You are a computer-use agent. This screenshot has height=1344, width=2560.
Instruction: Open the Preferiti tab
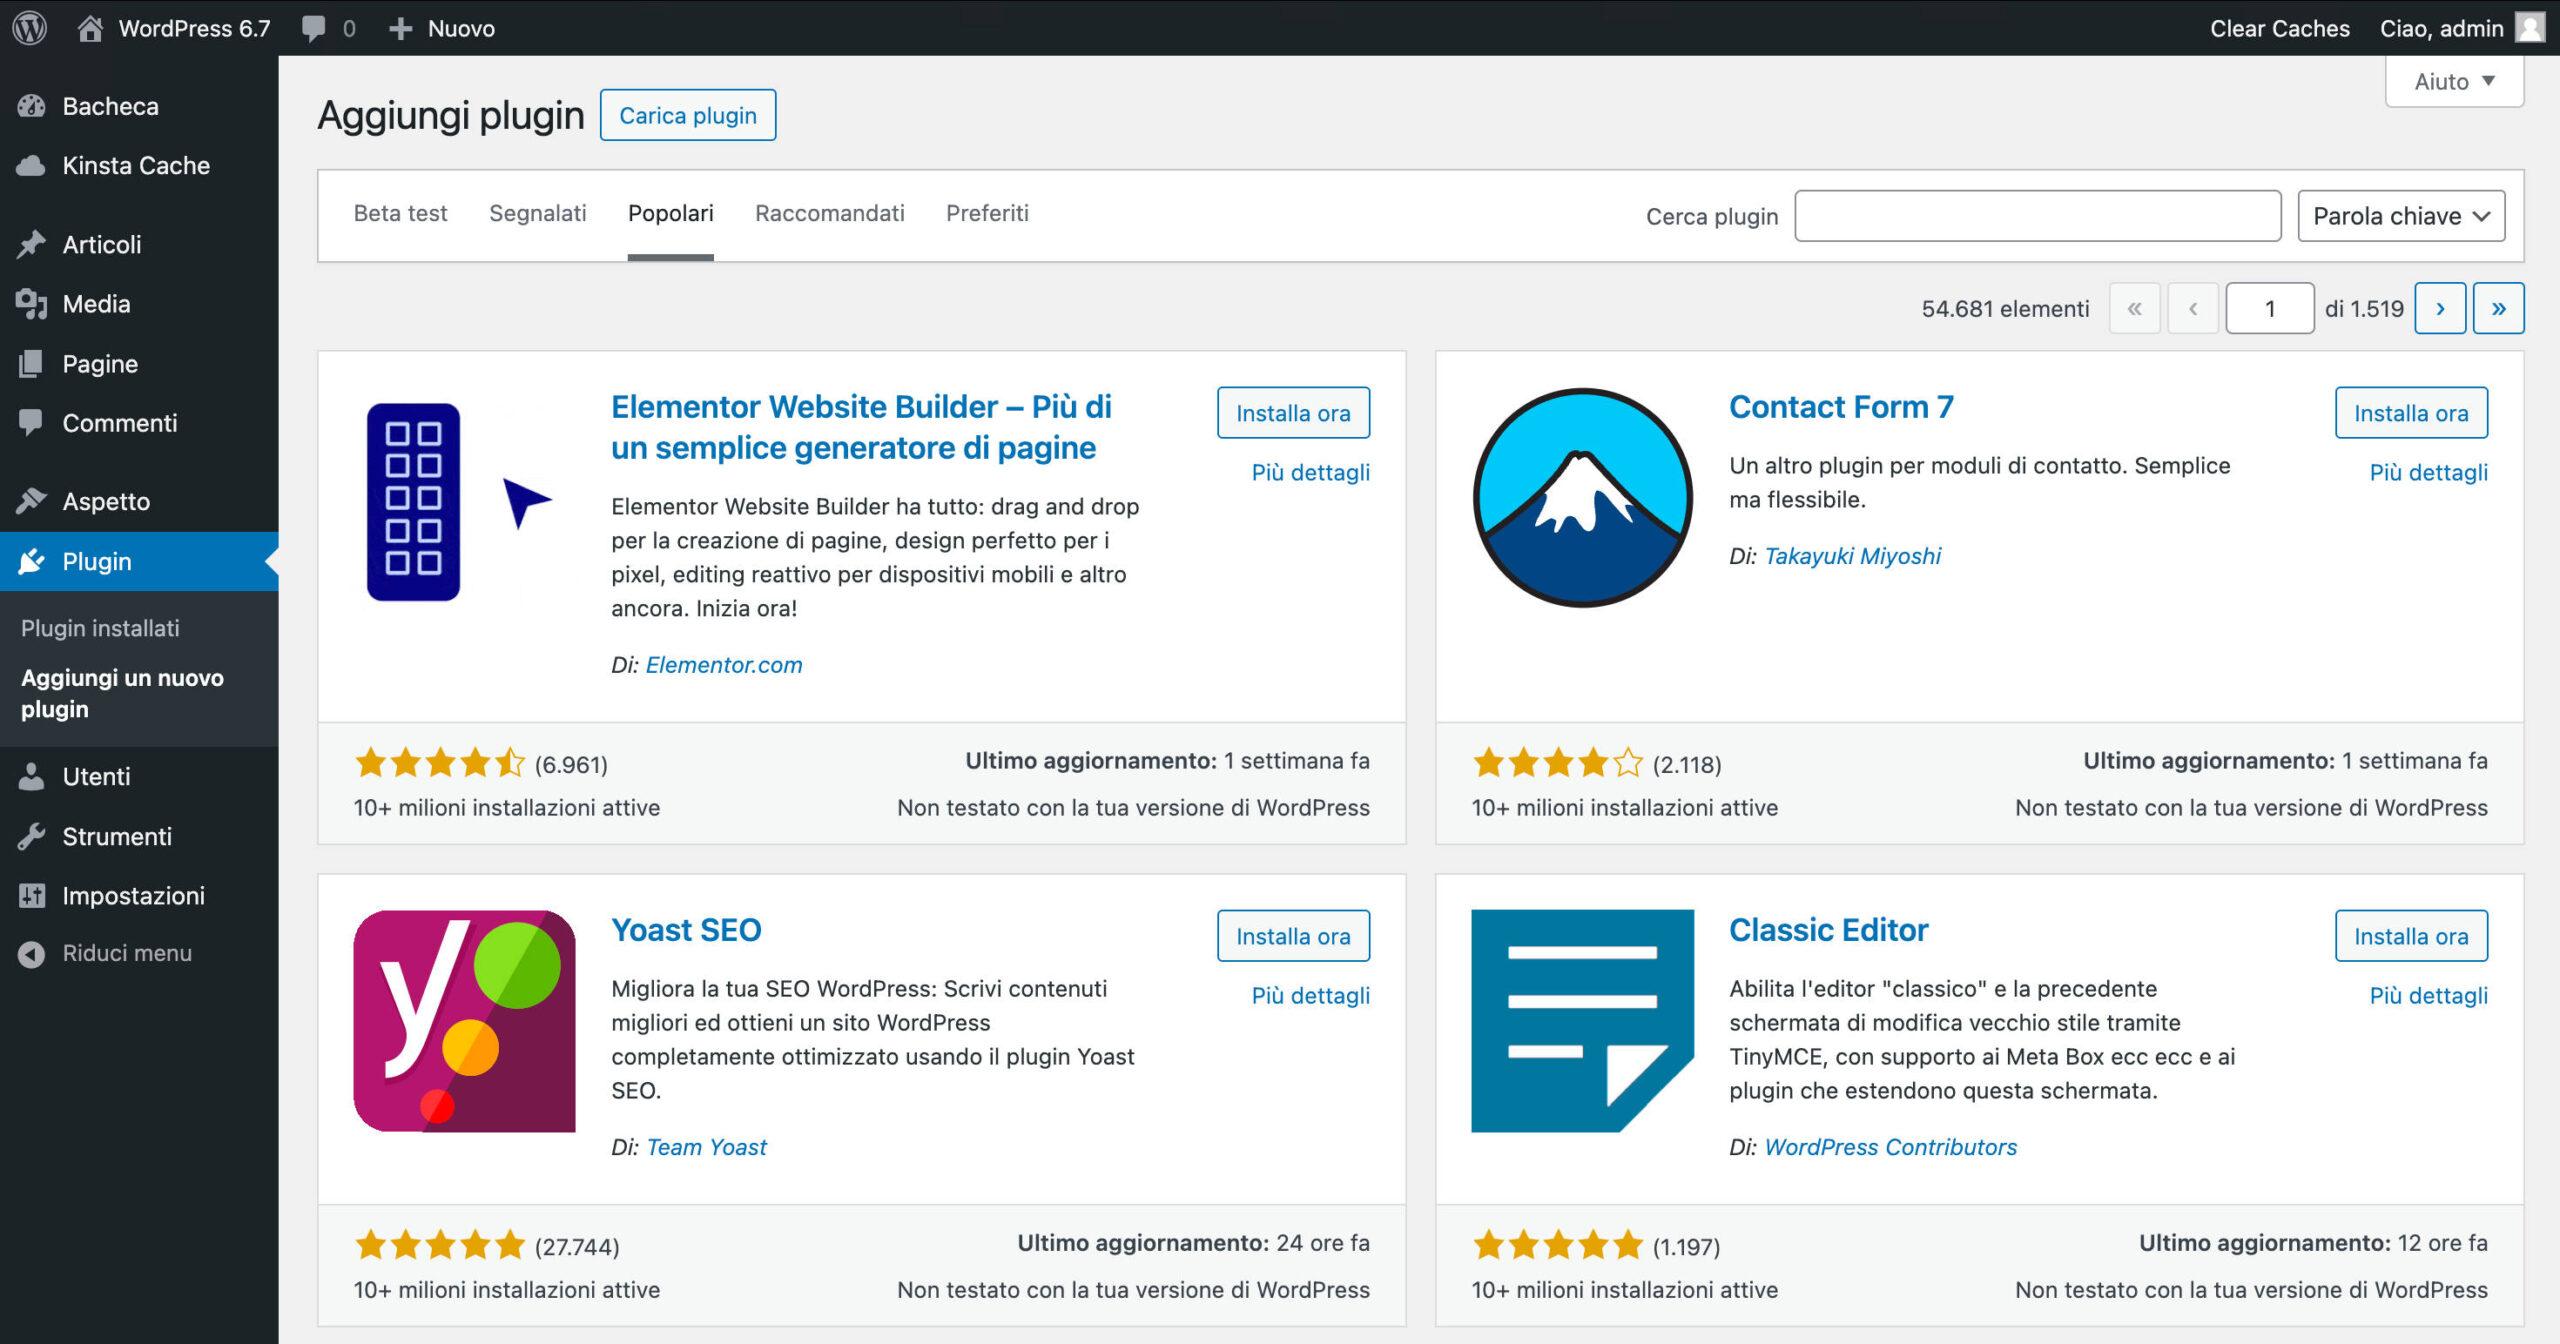coord(987,213)
